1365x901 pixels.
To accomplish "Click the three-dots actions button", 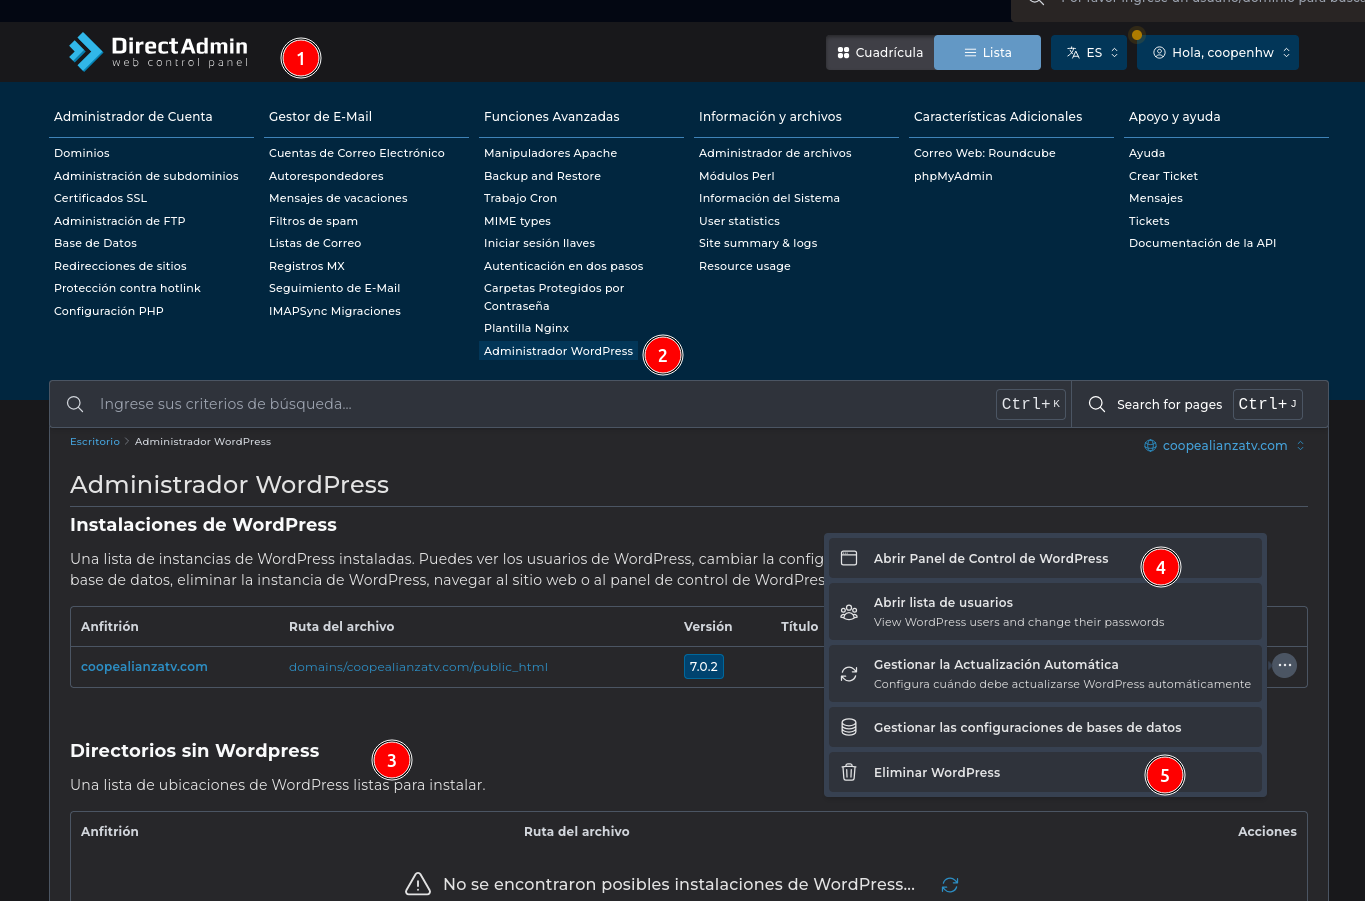I will (x=1285, y=665).
